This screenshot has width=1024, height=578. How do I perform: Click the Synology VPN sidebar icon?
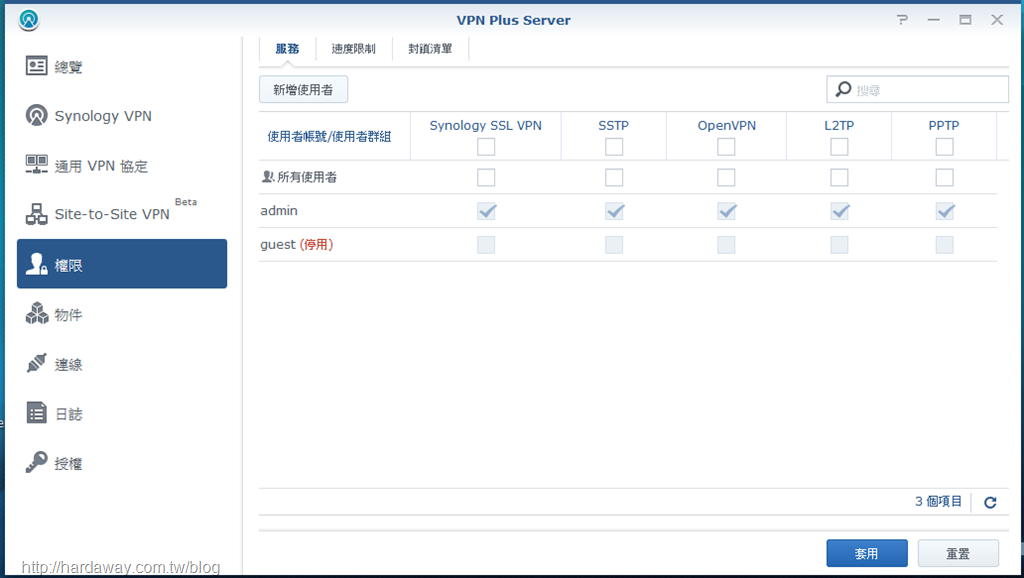pos(37,116)
